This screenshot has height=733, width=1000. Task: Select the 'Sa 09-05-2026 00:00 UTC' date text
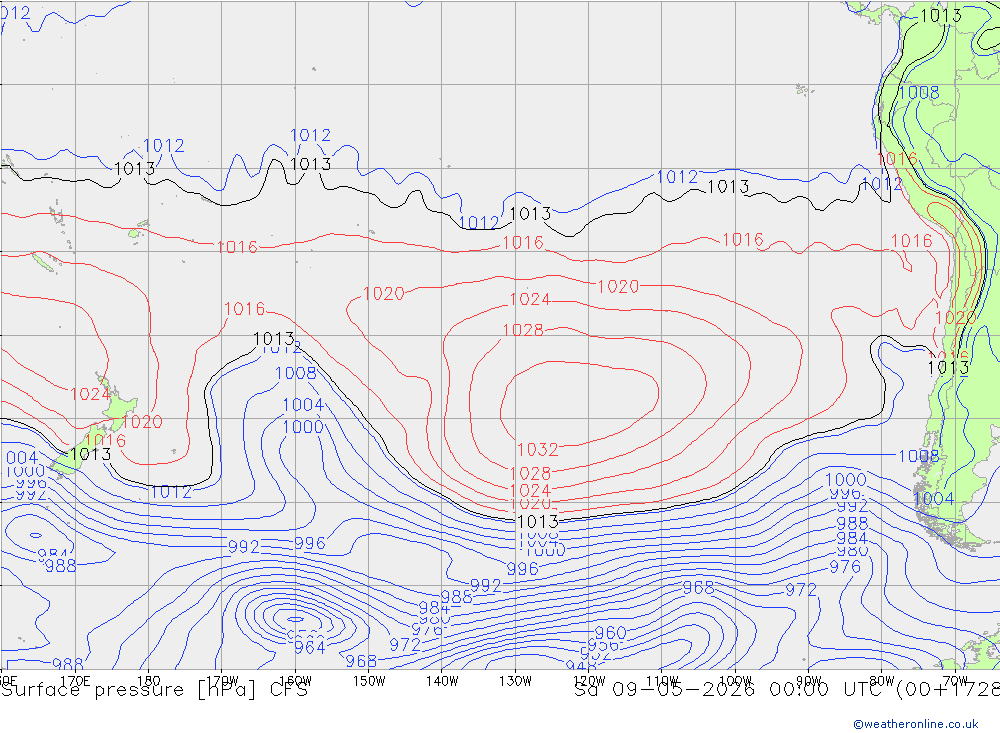(x=732, y=690)
